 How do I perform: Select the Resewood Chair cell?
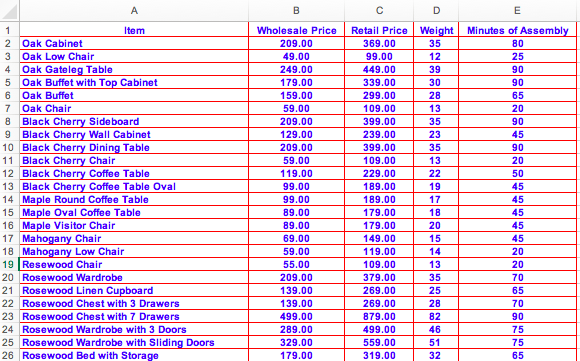(x=134, y=264)
